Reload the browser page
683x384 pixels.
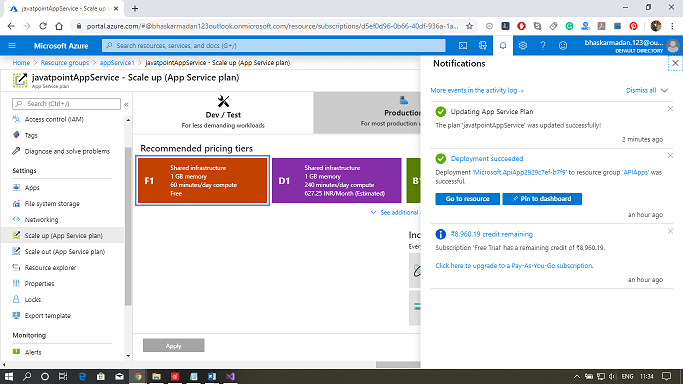point(43,26)
